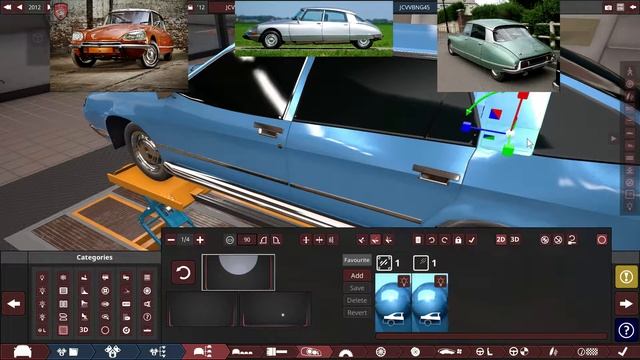Open the arch-shaped fender tab in bottom bar

[x=346, y=352]
